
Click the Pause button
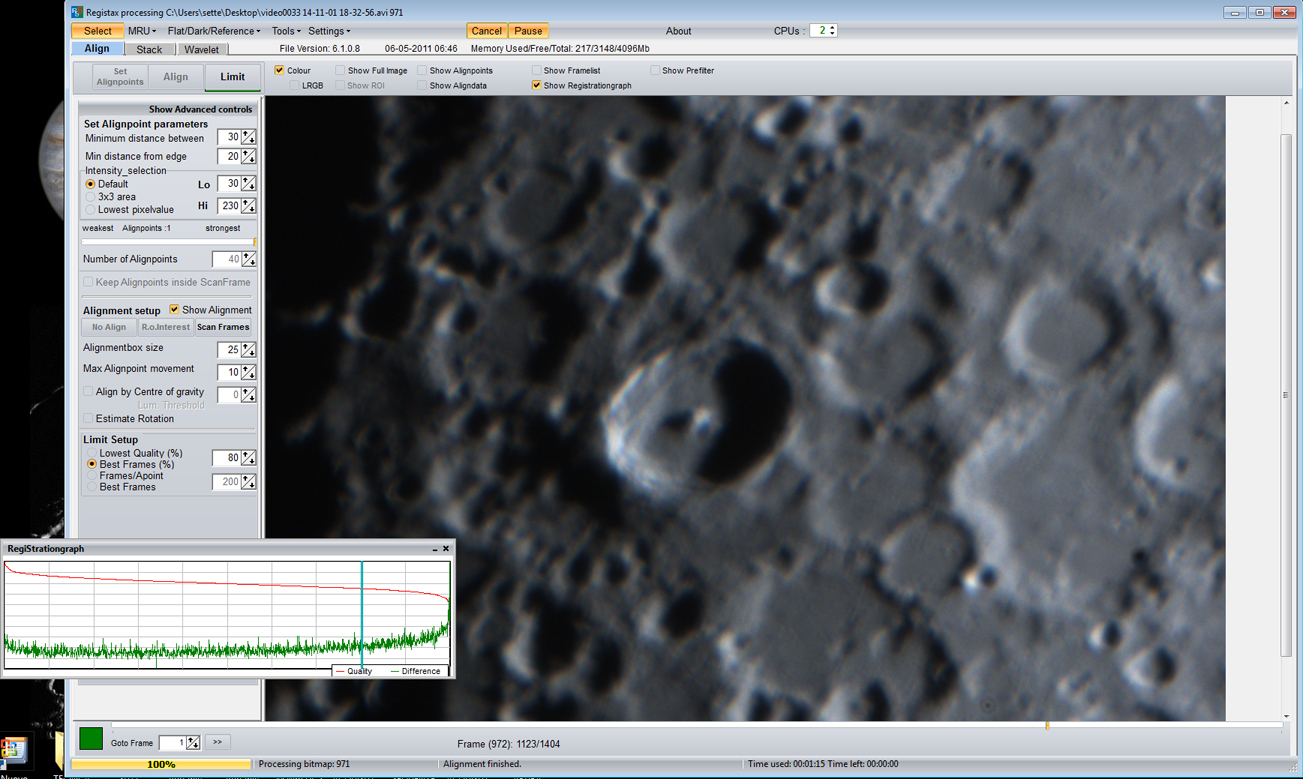(528, 31)
